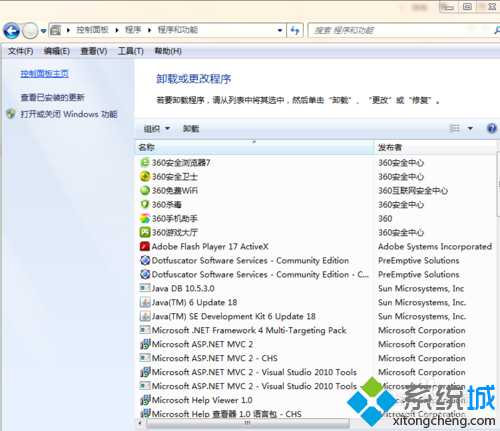This screenshot has width=500, height=431.
Task: Click the Microsoft Help Viewer 1.0 icon
Action: pyautogui.click(x=145, y=400)
